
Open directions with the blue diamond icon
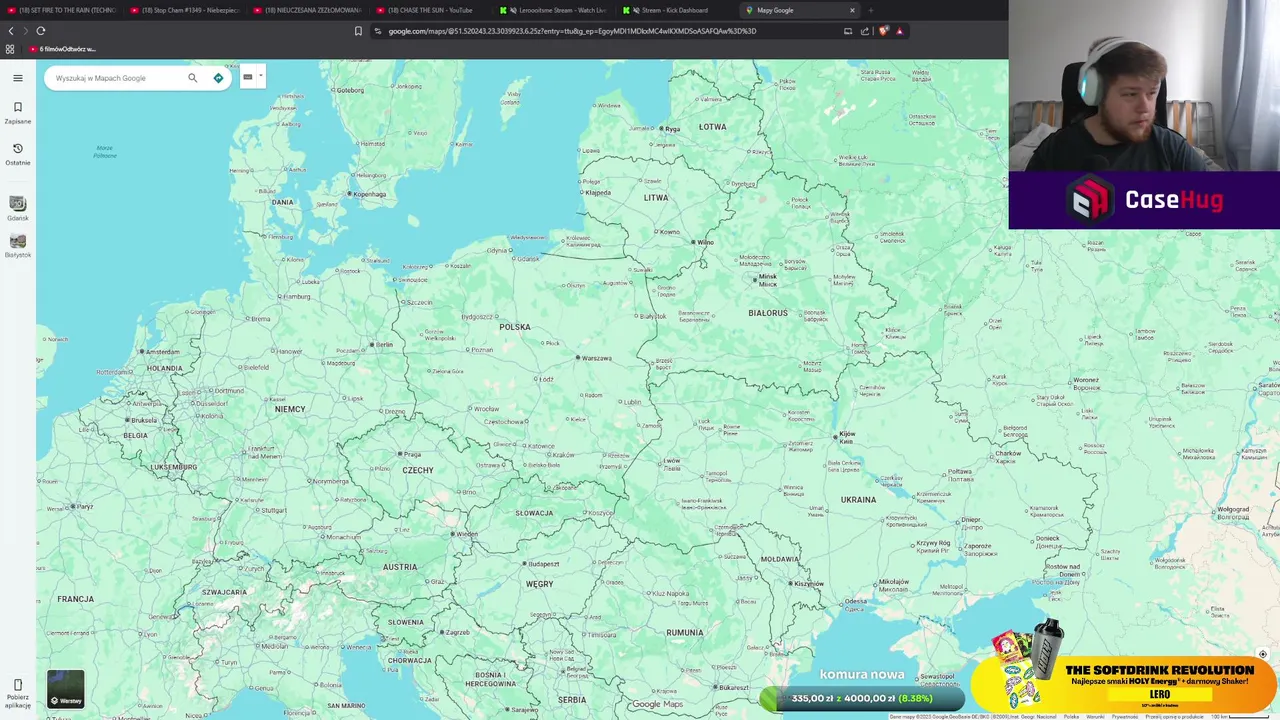[x=218, y=78]
